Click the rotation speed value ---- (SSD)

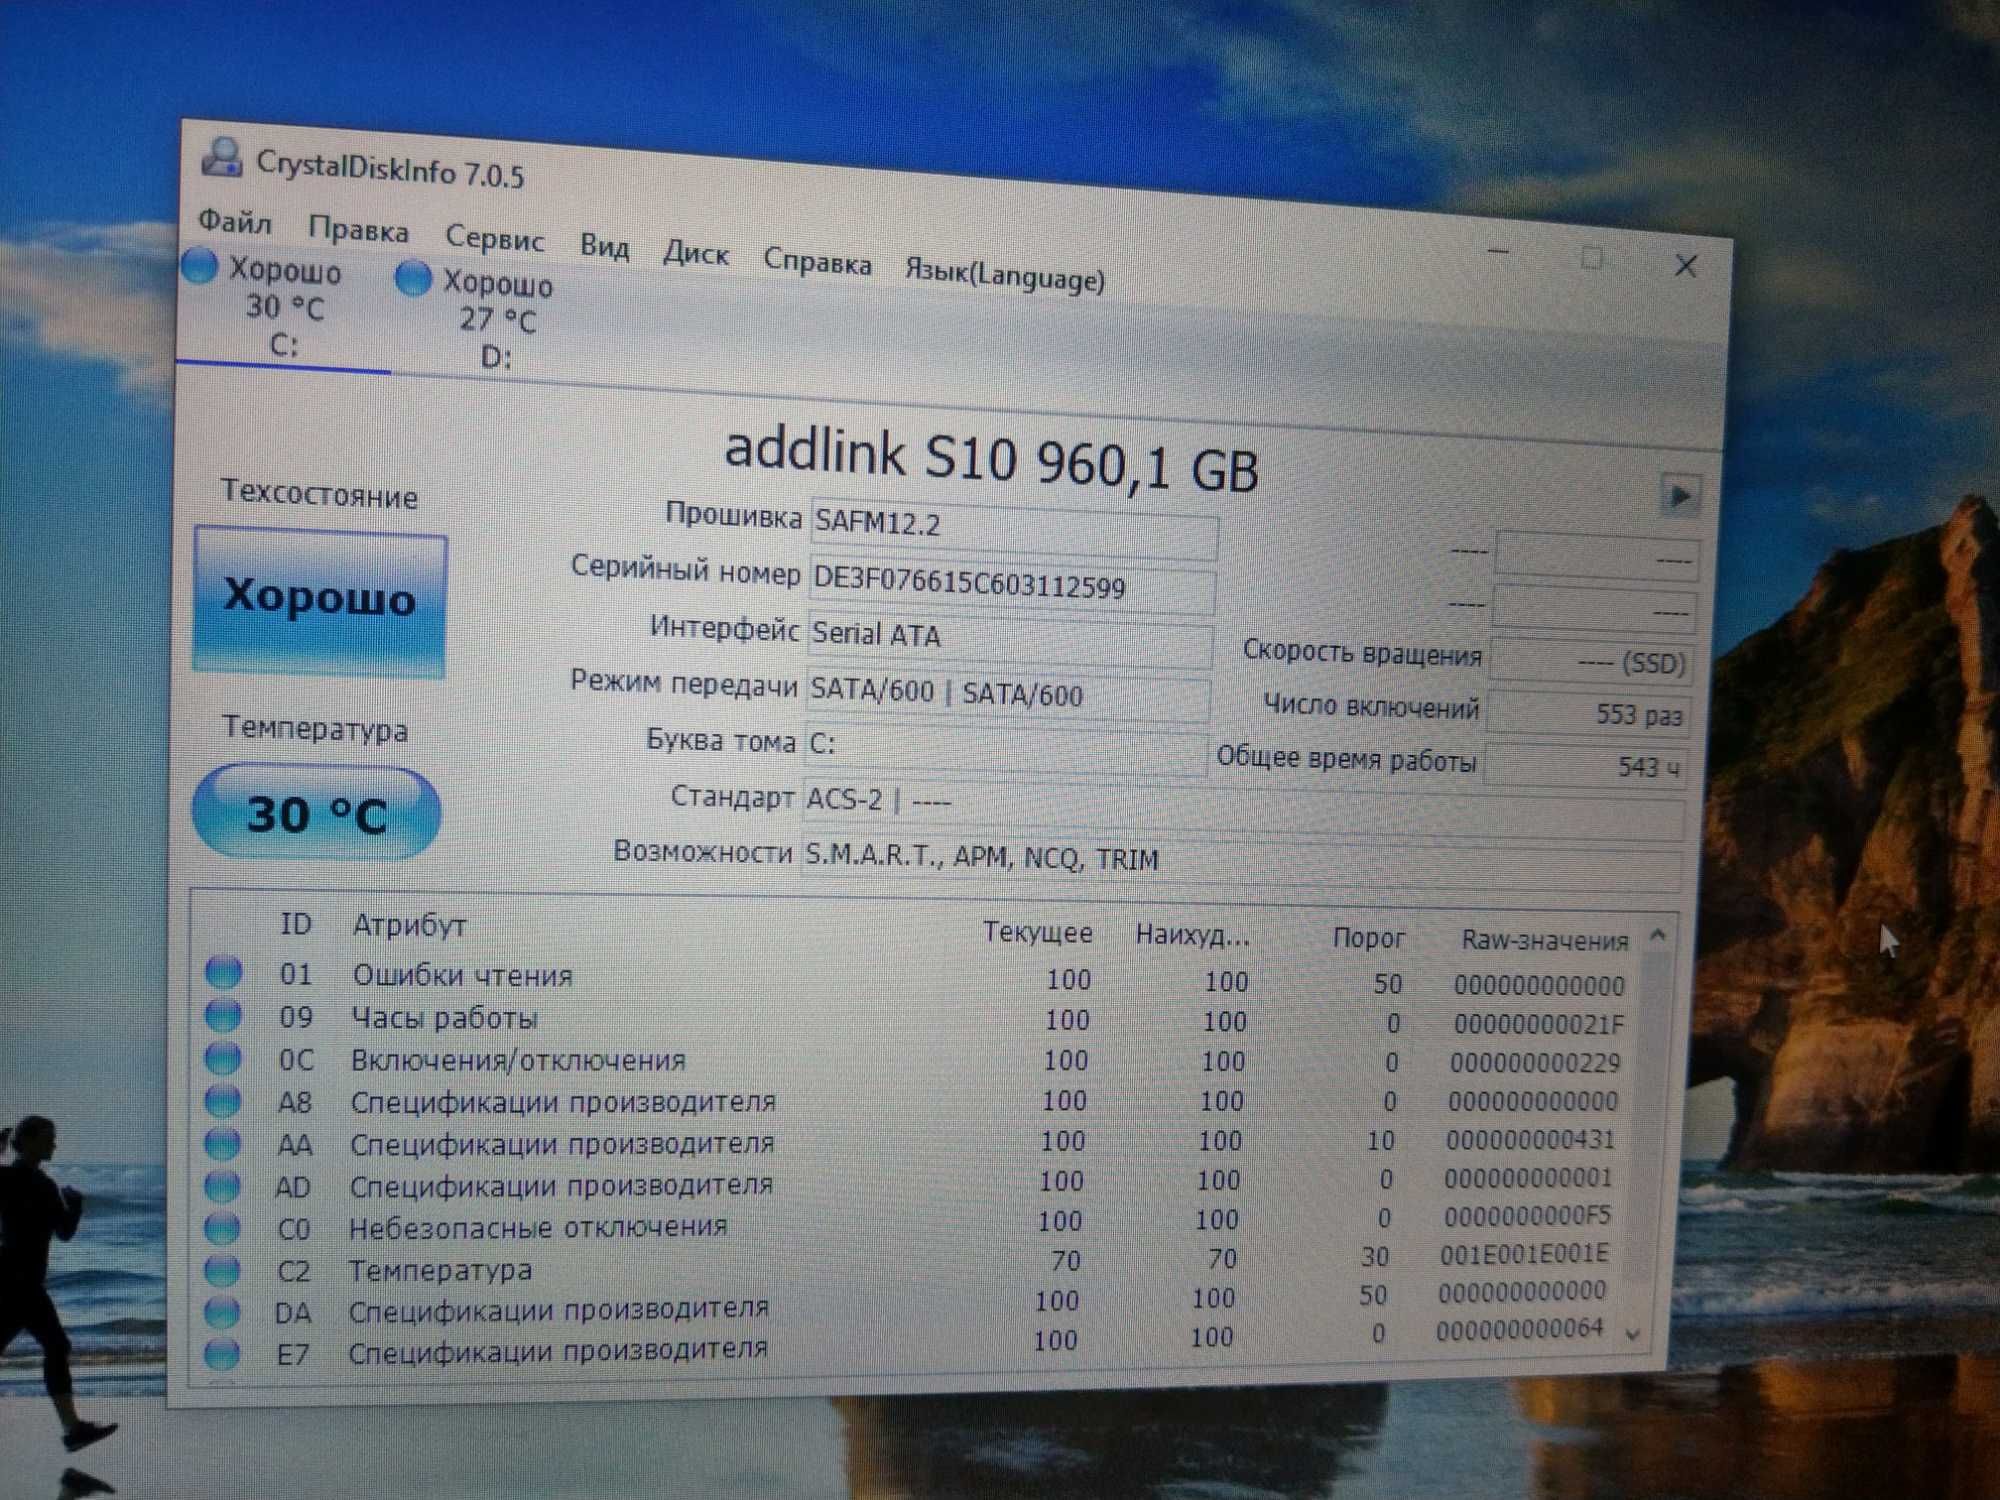coord(1591,660)
